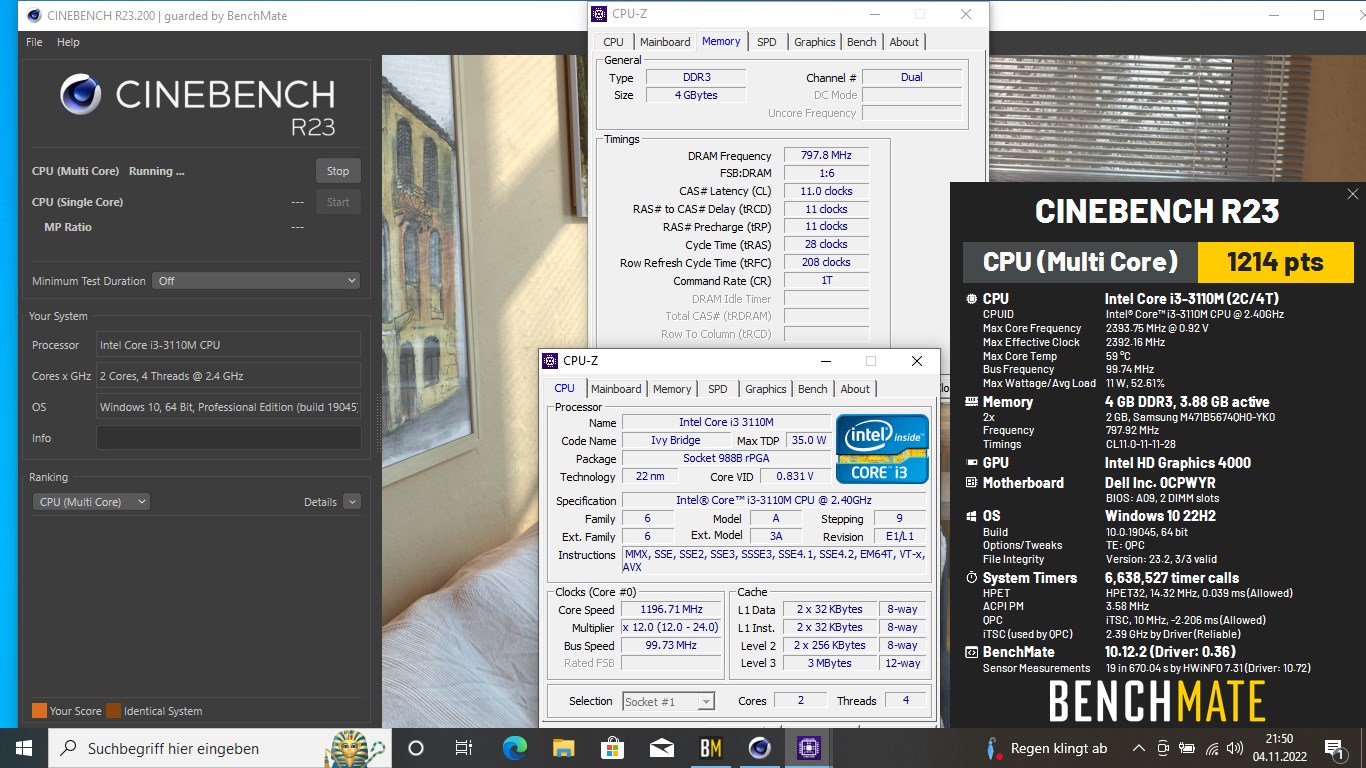Click the Identical System brown legend swatch
Image resolution: width=1366 pixels, height=768 pixels.
coord(114,711)
